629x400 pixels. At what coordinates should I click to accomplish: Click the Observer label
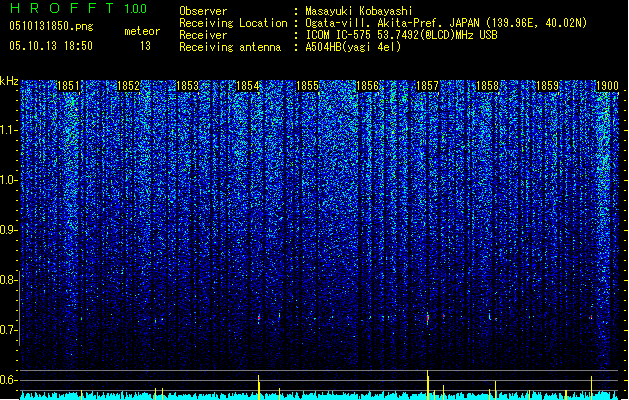tap(203, 11)
